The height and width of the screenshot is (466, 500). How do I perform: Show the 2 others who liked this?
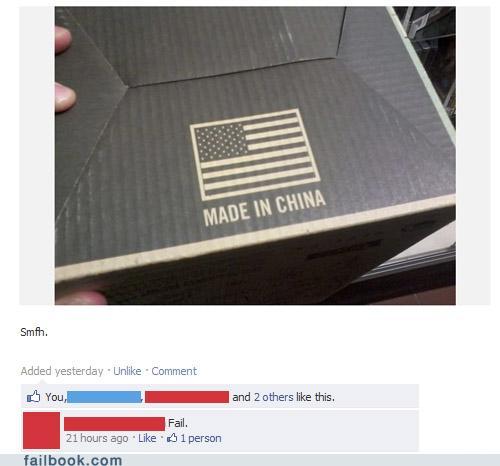point(274,397)
